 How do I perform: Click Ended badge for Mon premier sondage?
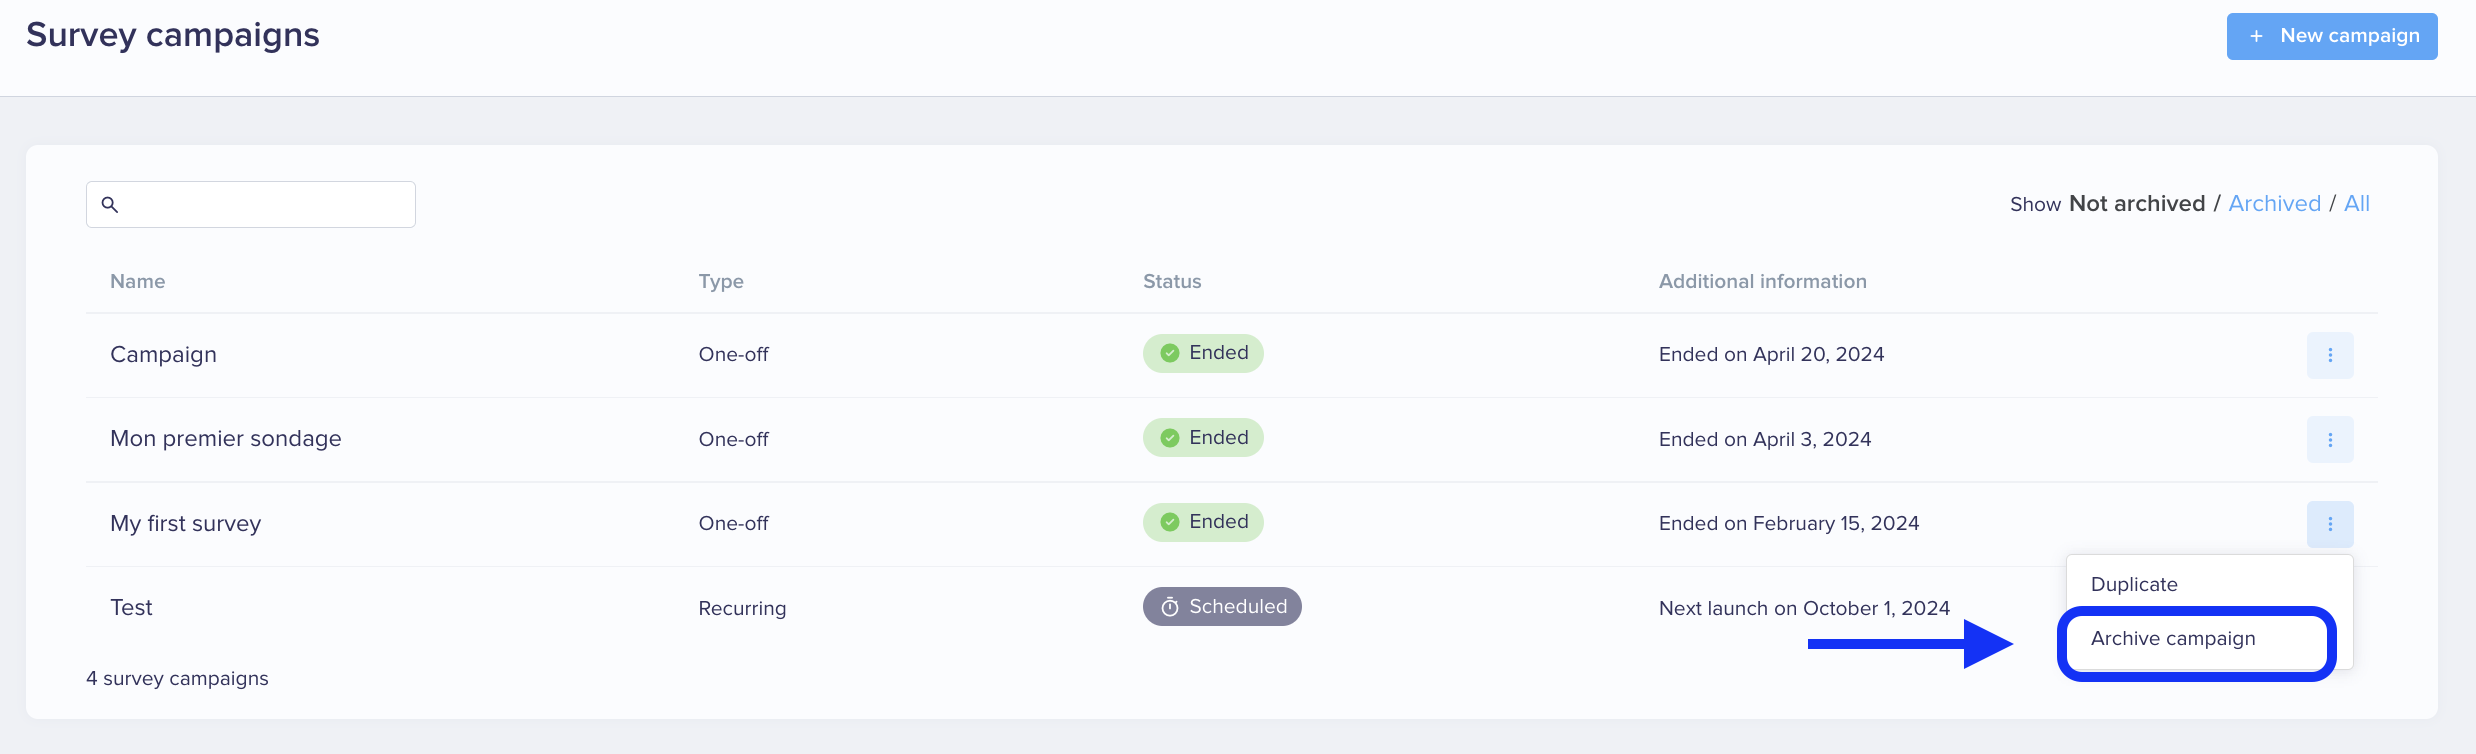[1203, 437]
